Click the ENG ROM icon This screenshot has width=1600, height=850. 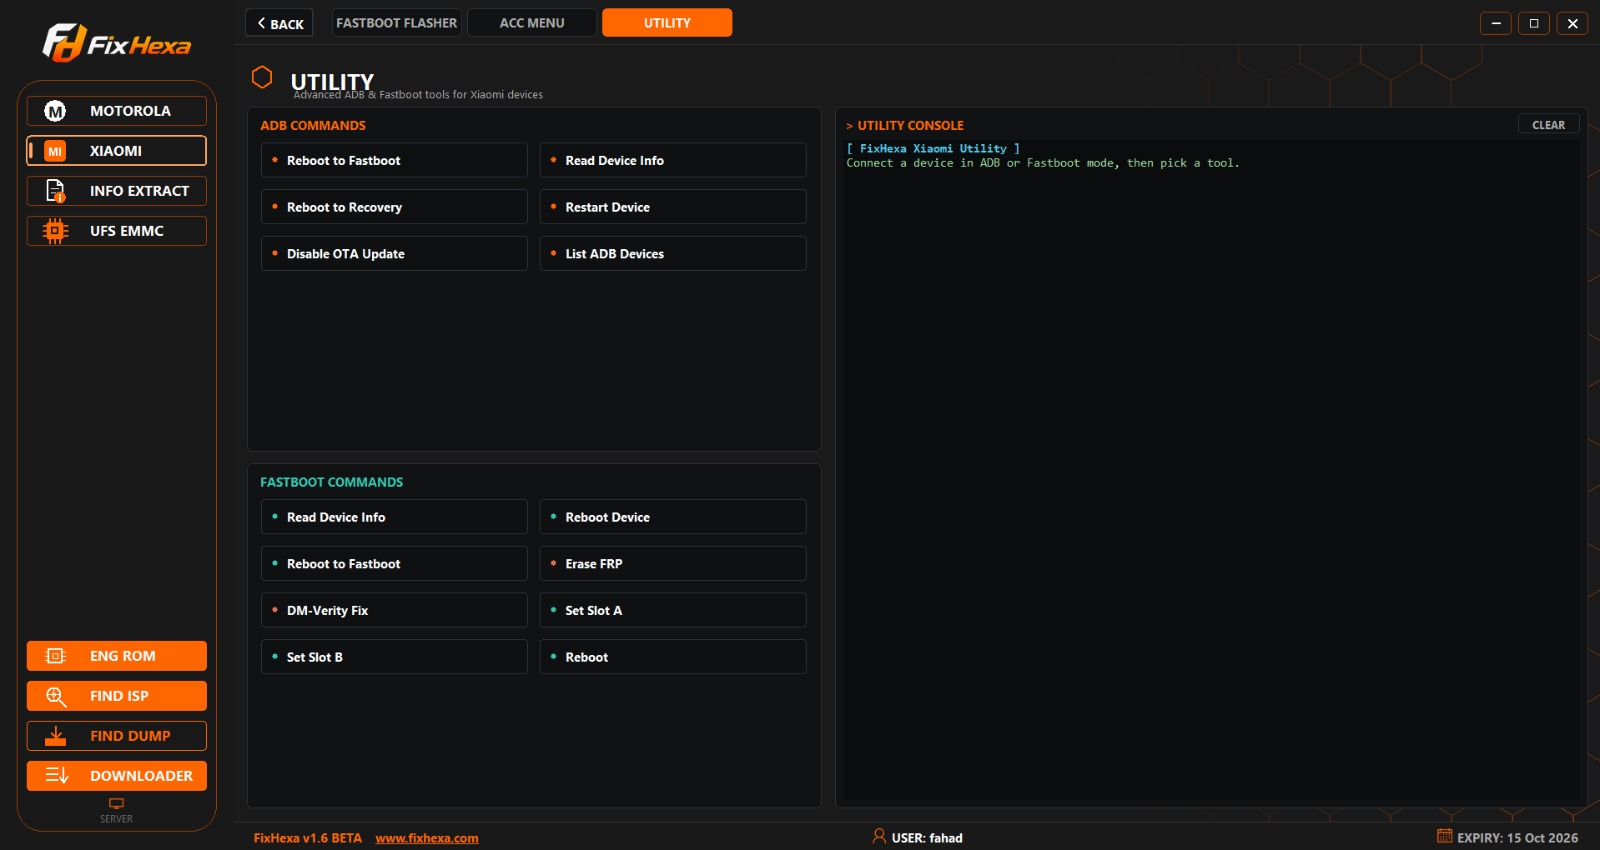coord(56,656)
